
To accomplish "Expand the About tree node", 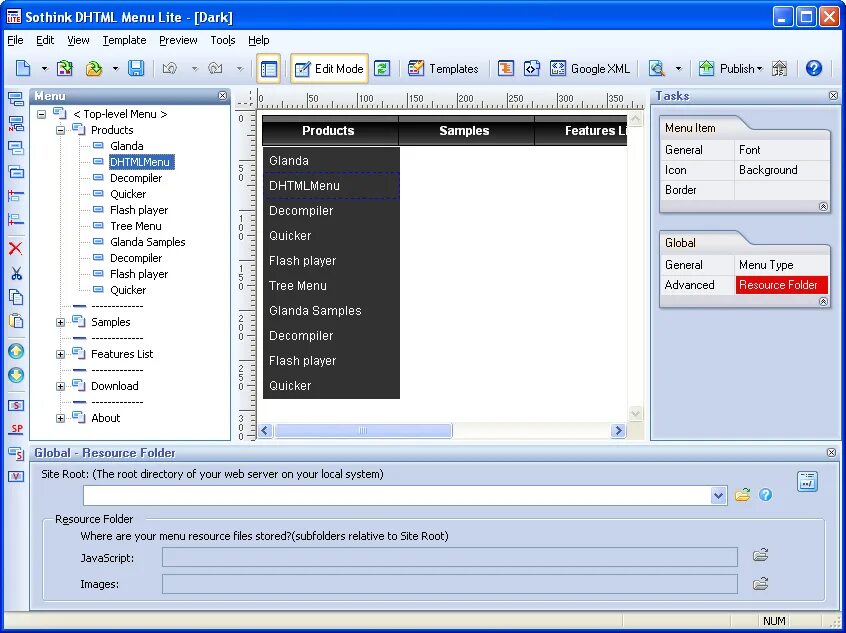I will pyautogui.click(x=60, y=418).
